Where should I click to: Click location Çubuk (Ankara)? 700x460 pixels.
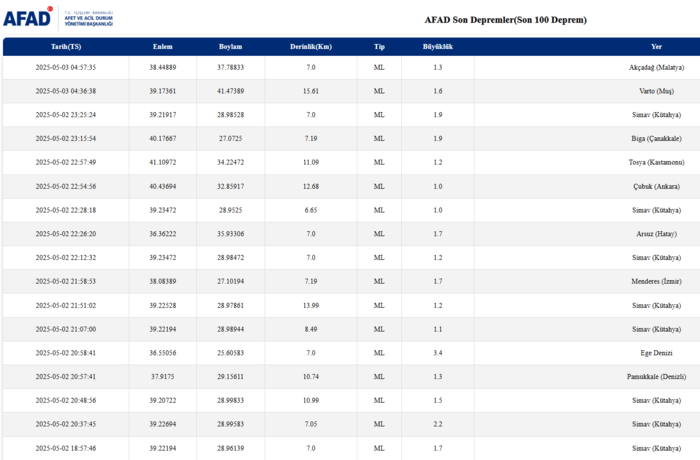656,186
